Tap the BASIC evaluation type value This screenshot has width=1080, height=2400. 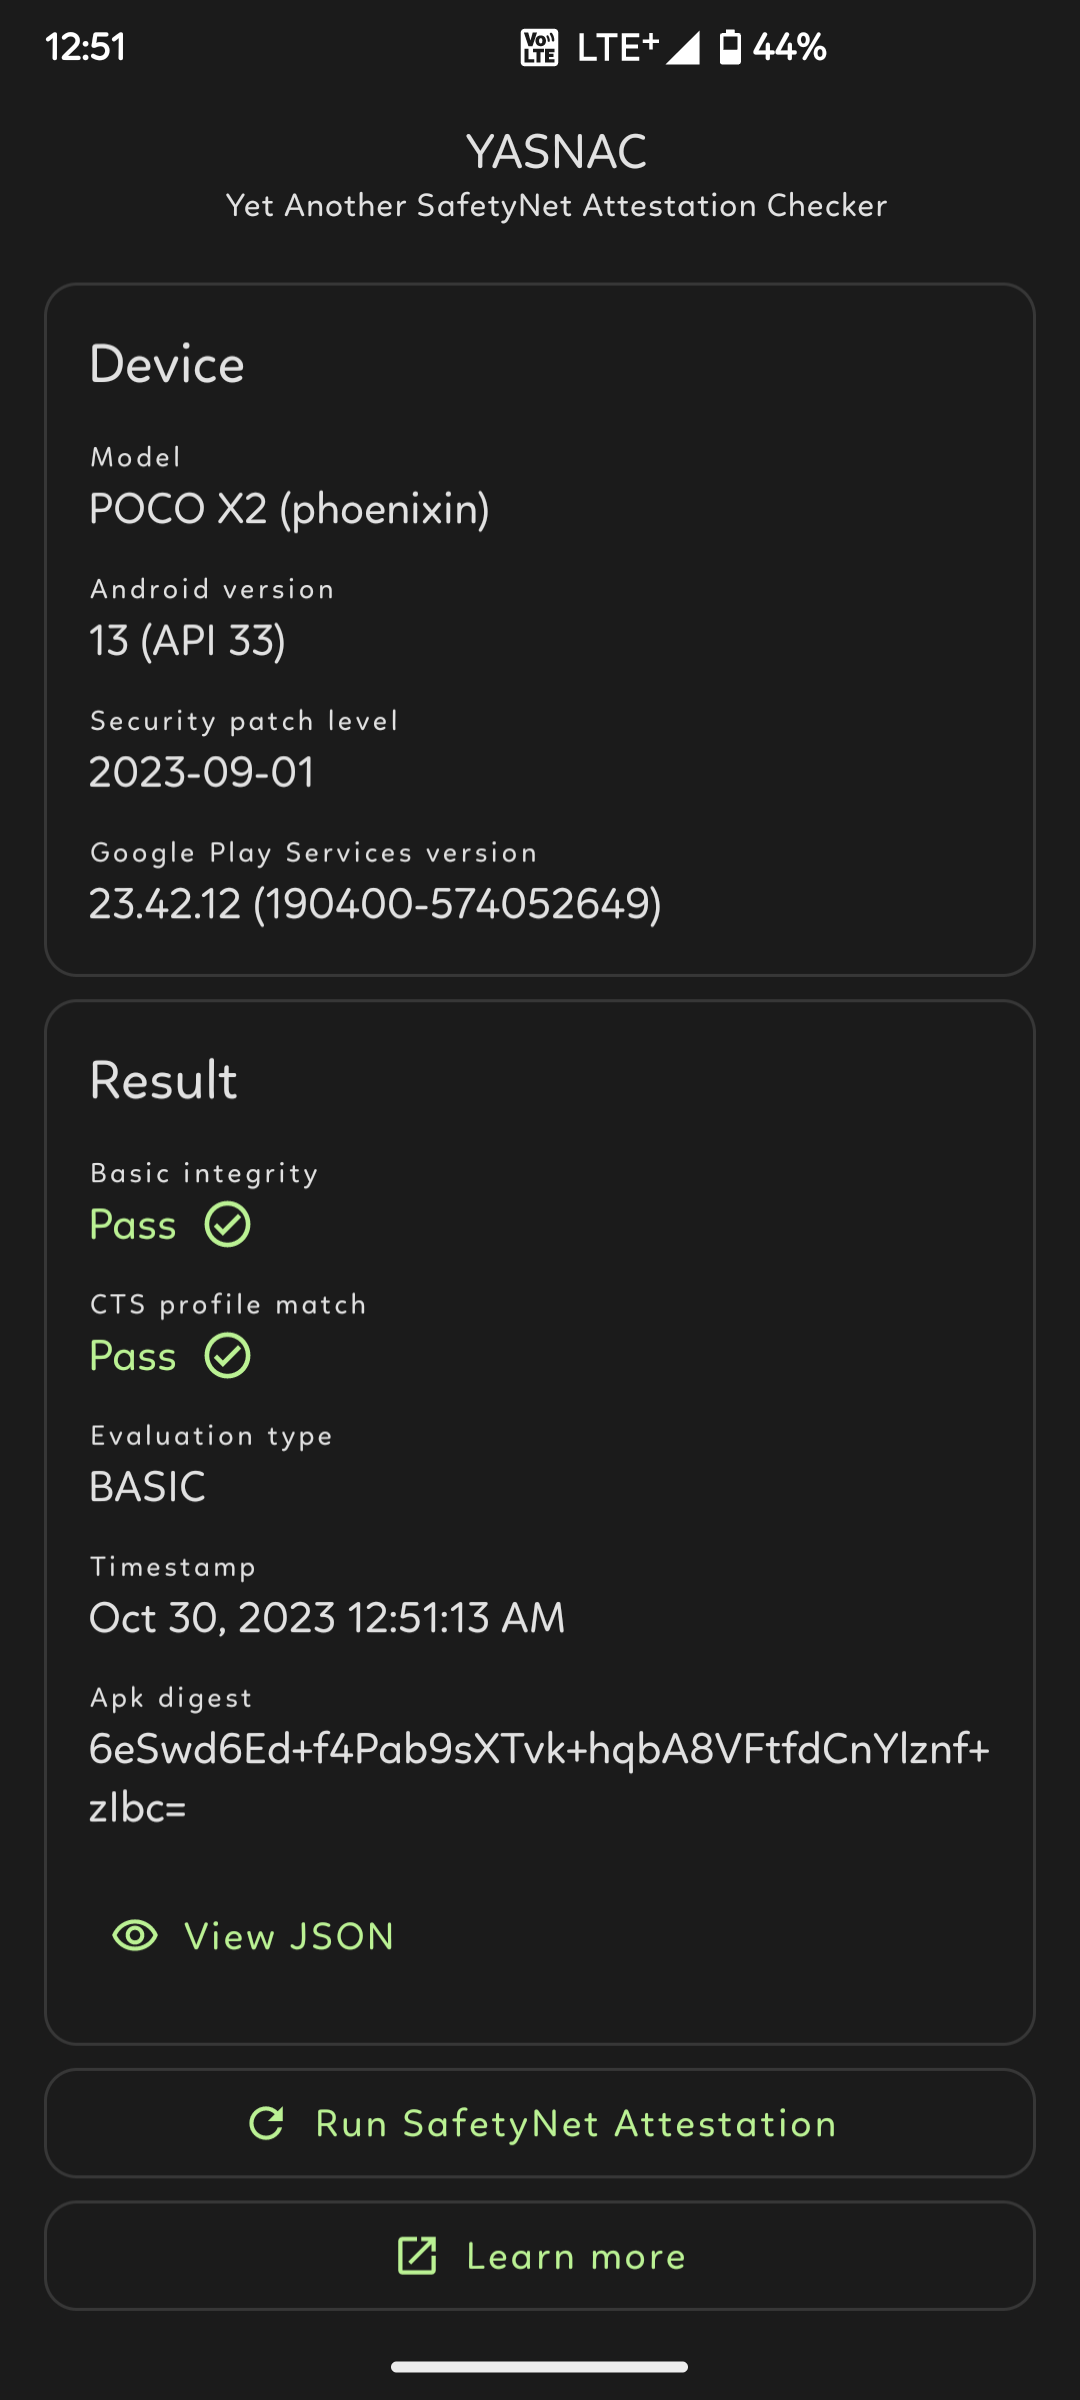[148, 1487]
